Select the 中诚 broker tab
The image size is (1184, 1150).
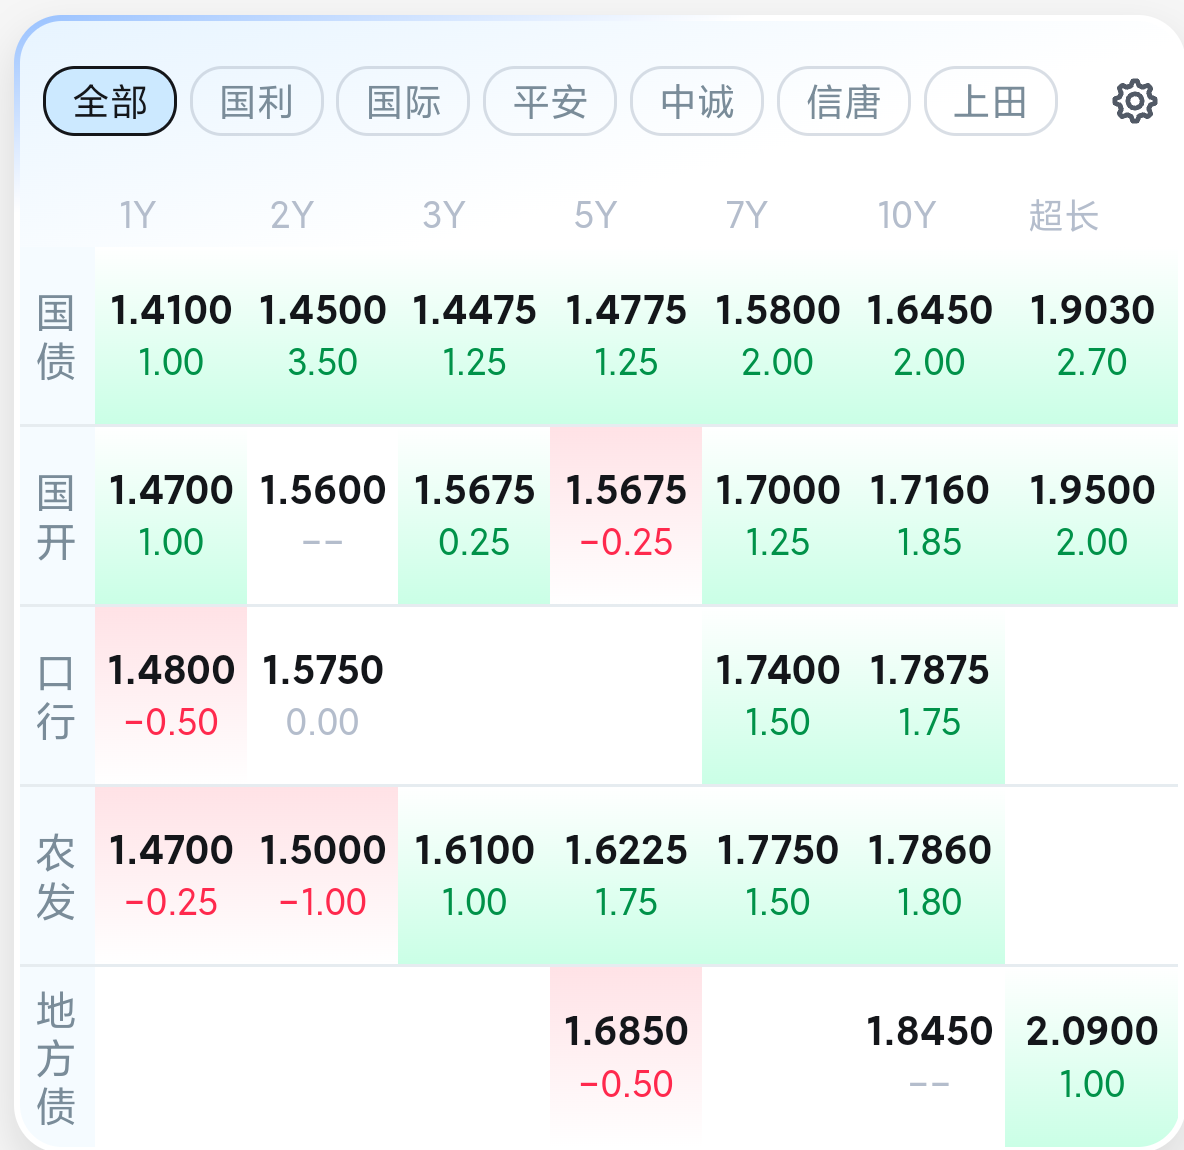pyautogui.click(x=697, y=101)
